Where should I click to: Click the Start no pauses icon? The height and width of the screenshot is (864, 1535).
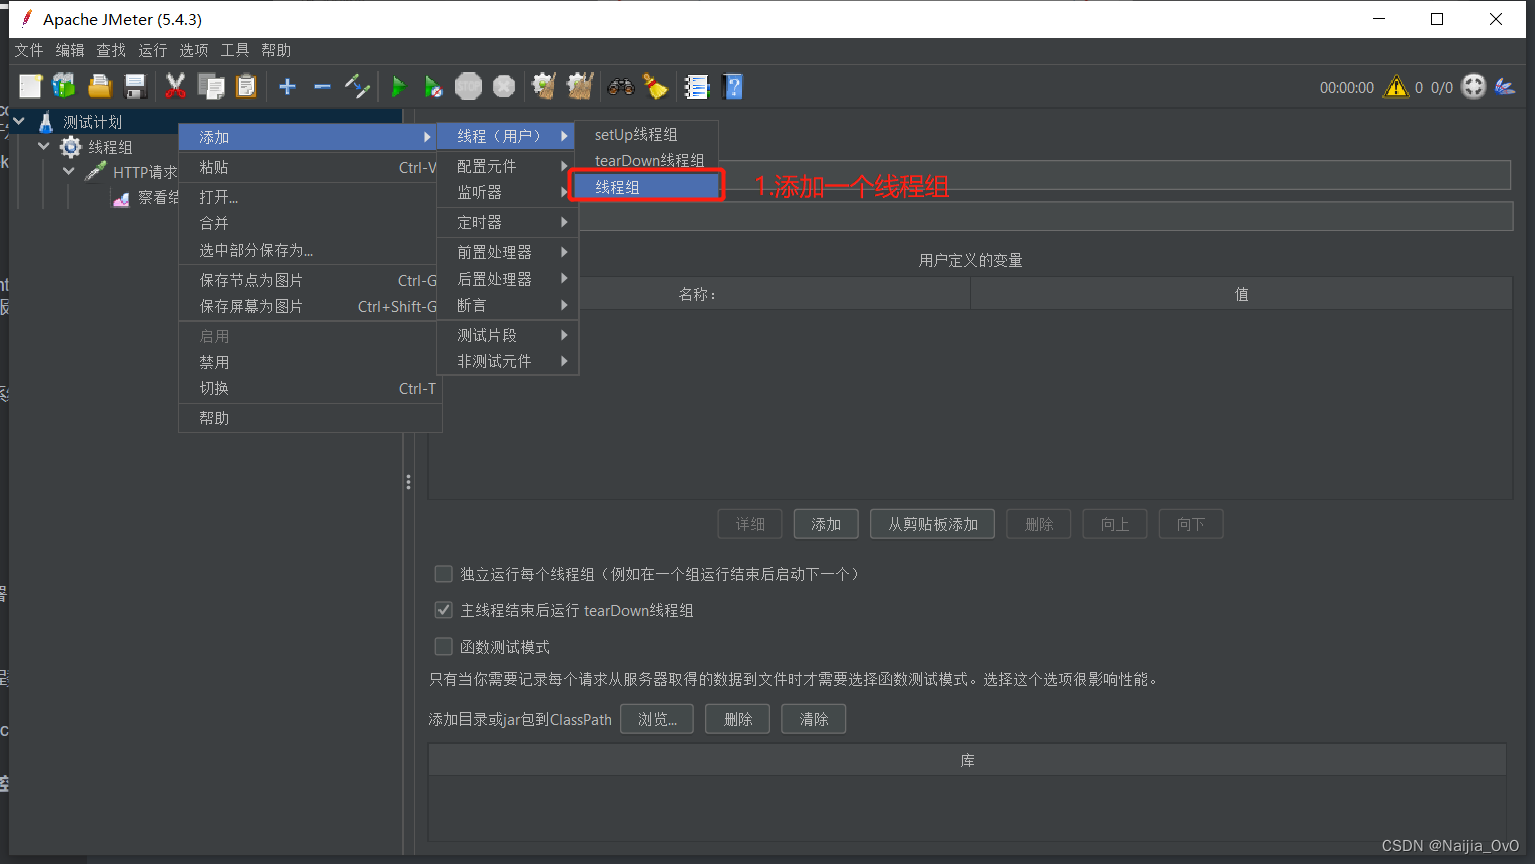(x=433, y=87)
